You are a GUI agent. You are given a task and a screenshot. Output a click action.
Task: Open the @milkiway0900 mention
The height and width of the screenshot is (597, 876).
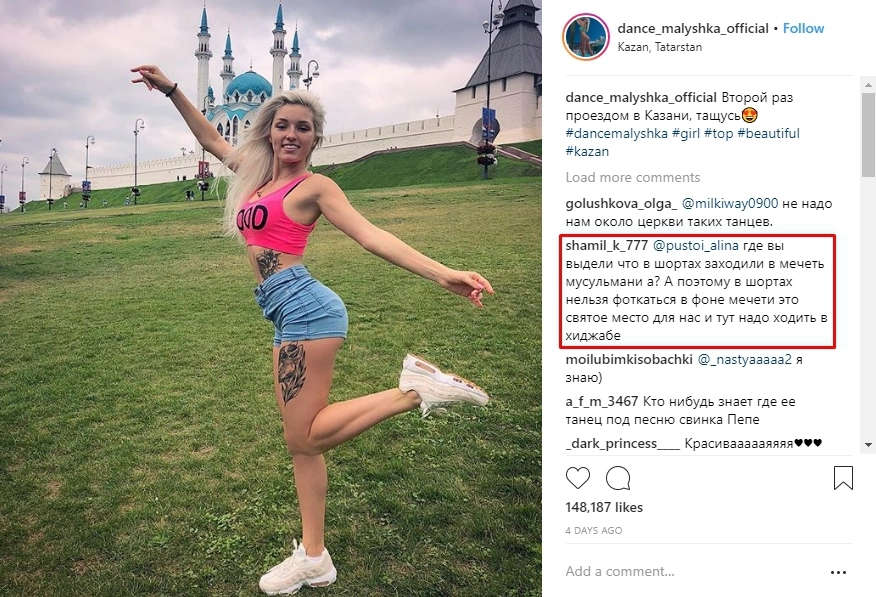730,204
